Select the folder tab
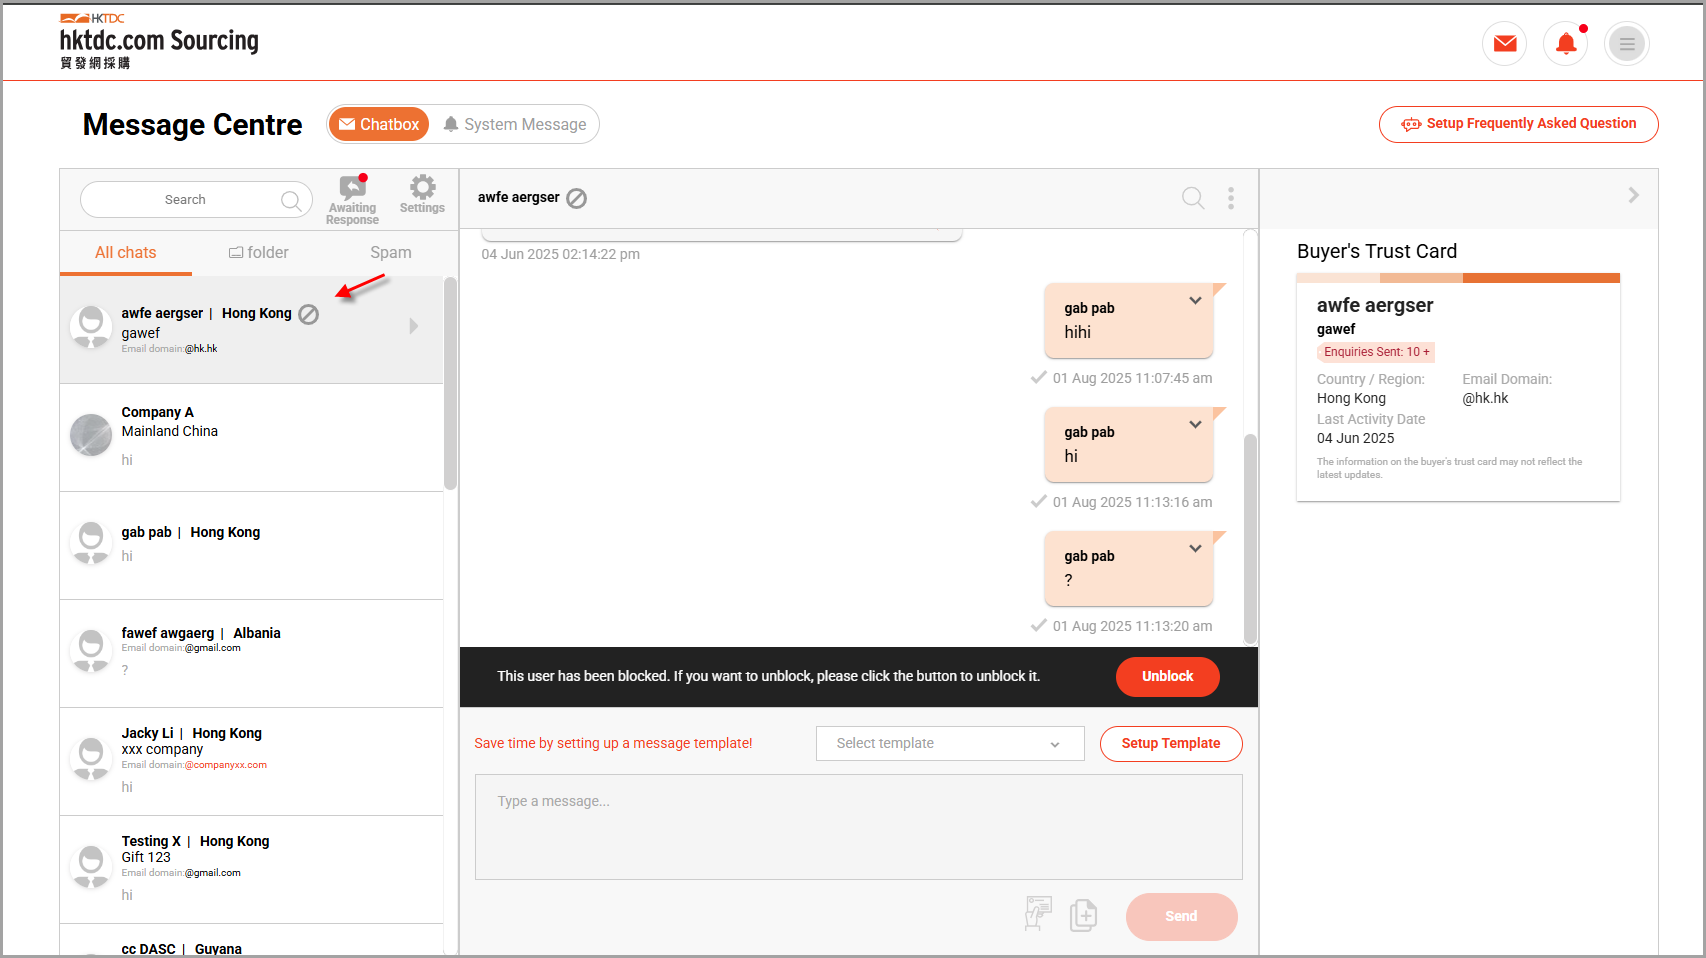Viewport: 1706px width, 958px height. (x=259, y=253)
